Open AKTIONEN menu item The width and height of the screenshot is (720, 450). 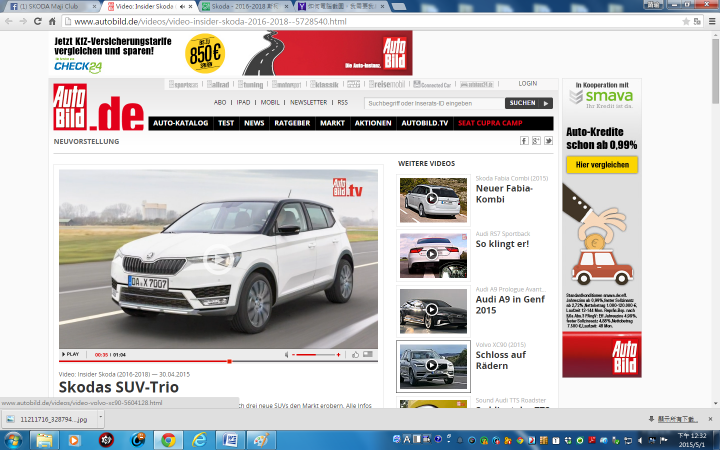(373, 123)
